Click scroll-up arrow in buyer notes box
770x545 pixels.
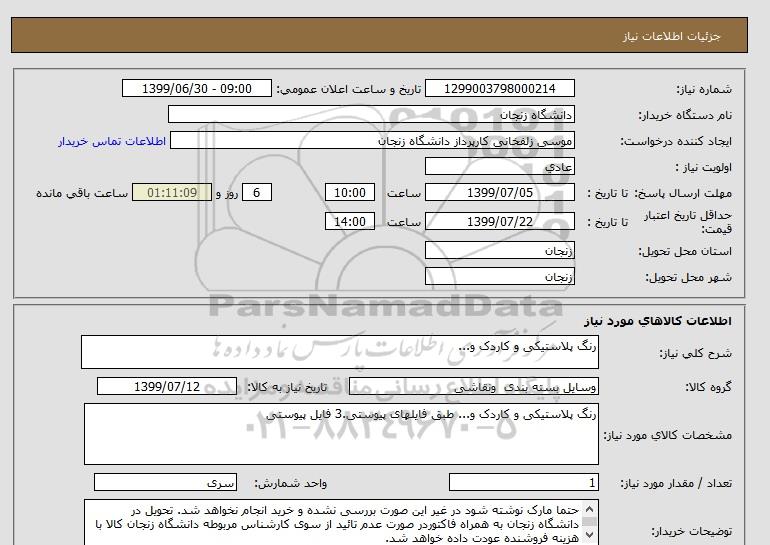pos(590,509)
